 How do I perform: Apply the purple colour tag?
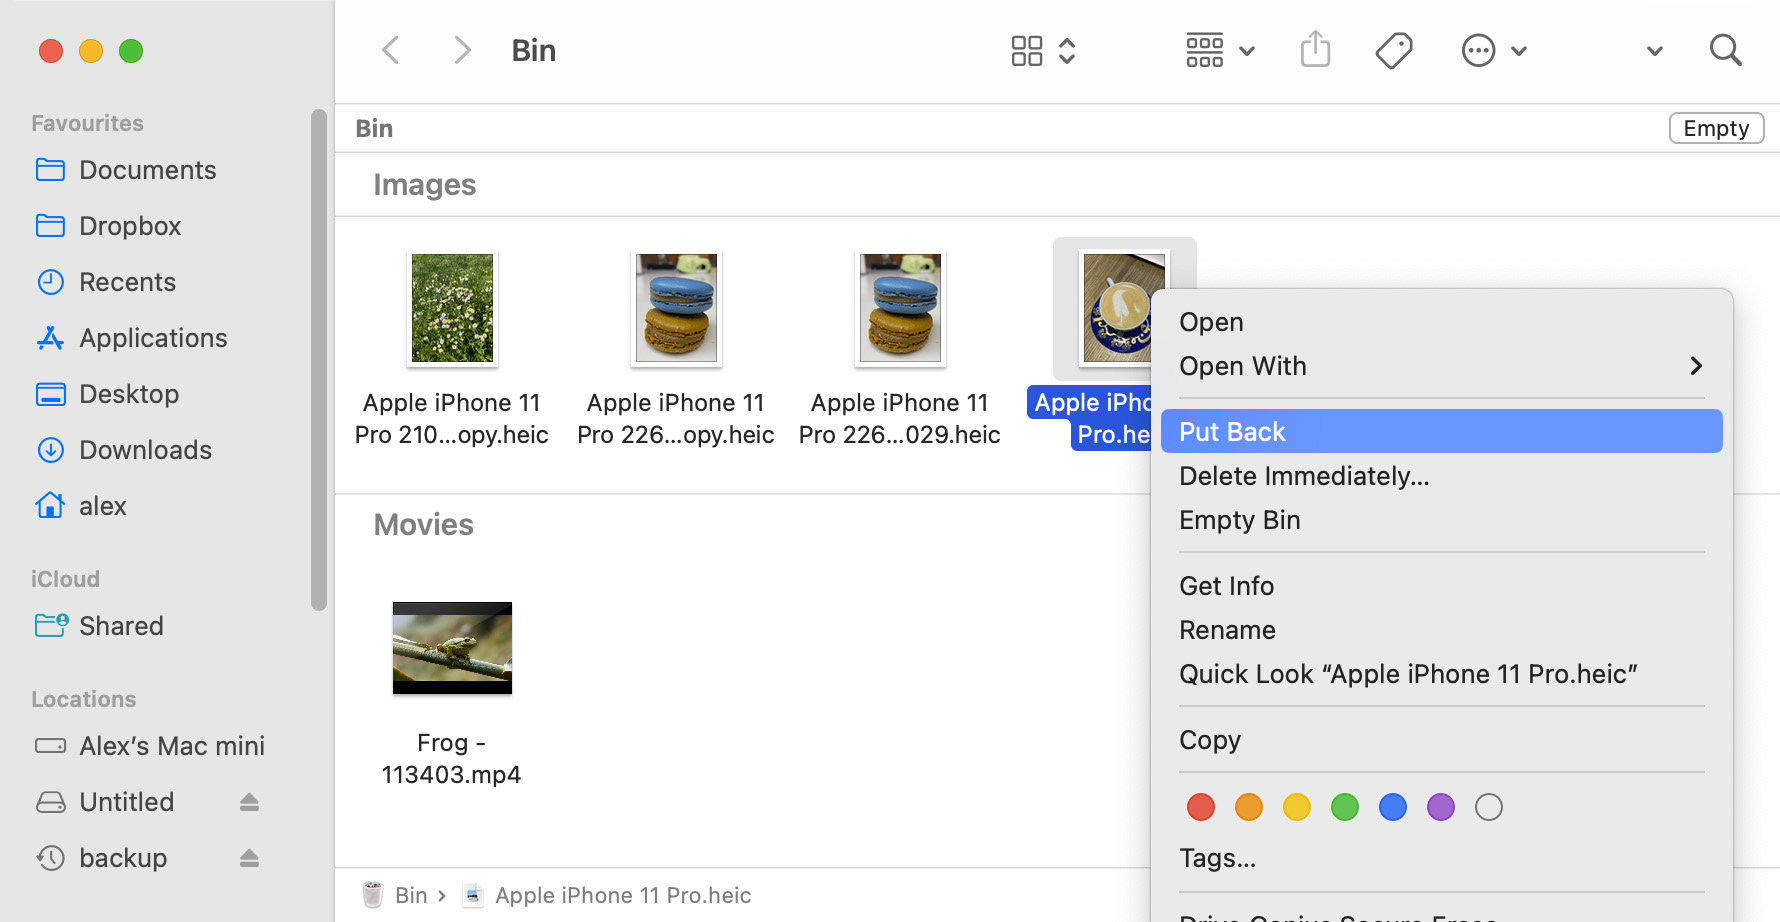pos(1440,807)
